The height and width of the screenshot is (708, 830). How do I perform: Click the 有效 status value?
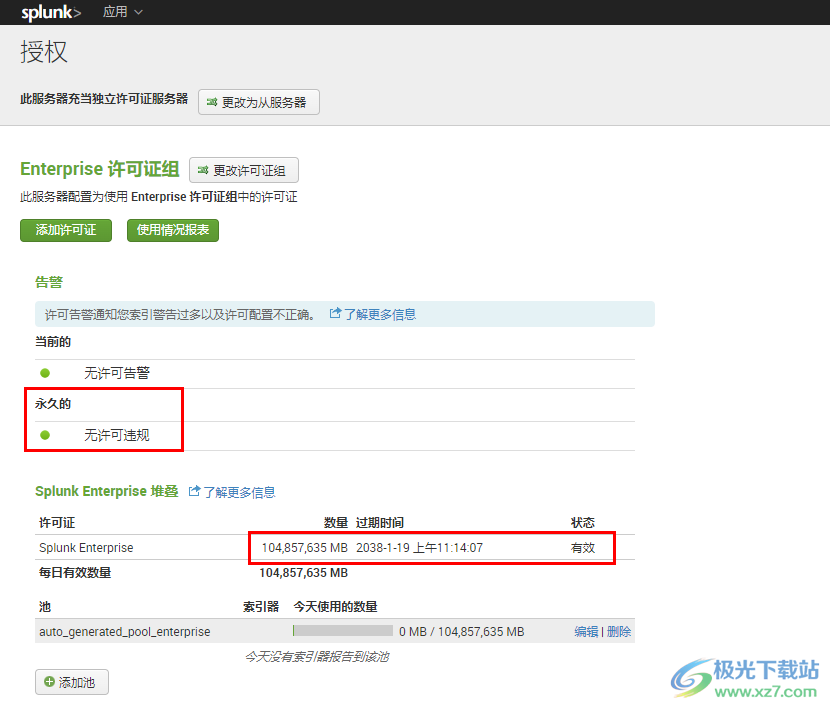pos(583,548)
